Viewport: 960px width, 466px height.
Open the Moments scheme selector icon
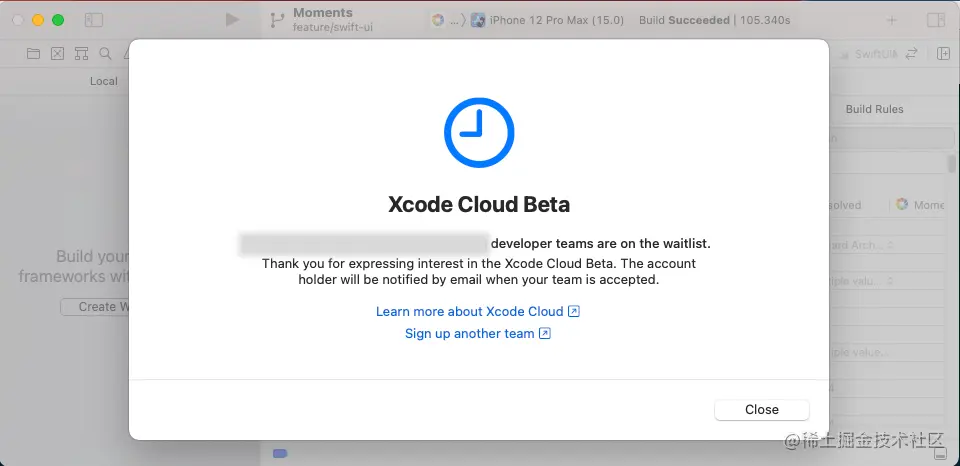coord(437,20)
